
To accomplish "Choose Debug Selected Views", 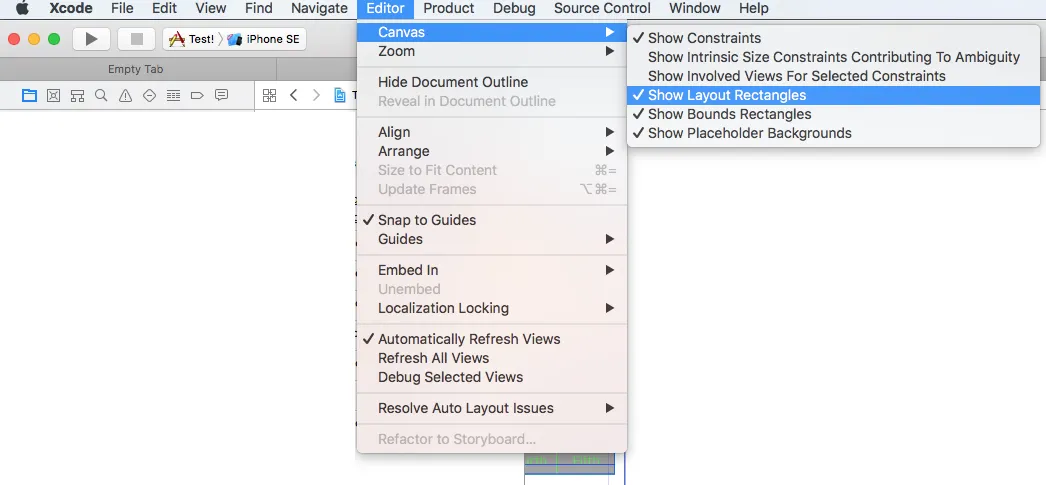I will pyautogui.click(x=492, y=377).
